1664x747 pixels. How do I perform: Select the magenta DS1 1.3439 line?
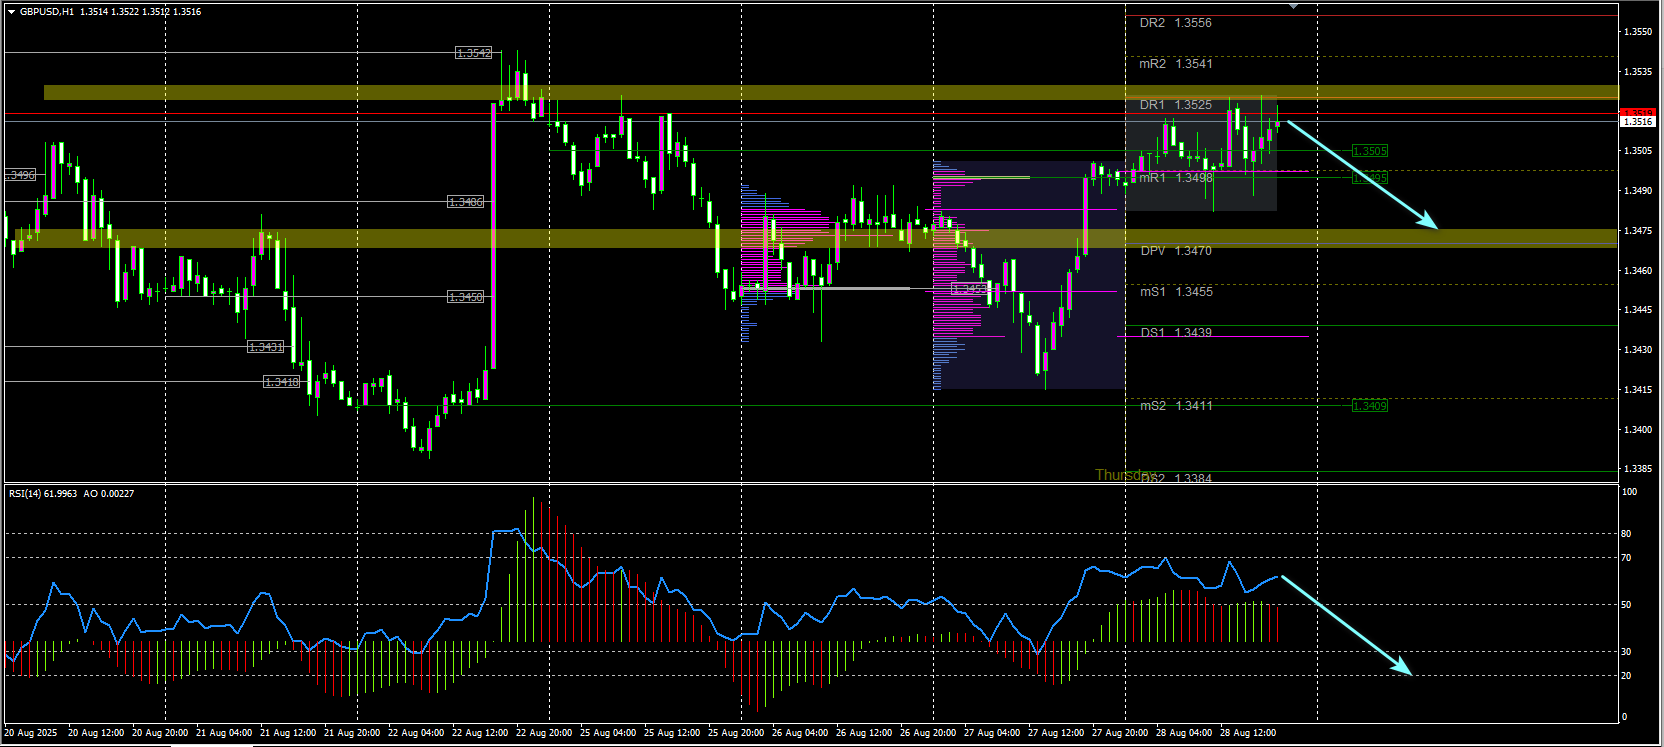click(1212, 337)
